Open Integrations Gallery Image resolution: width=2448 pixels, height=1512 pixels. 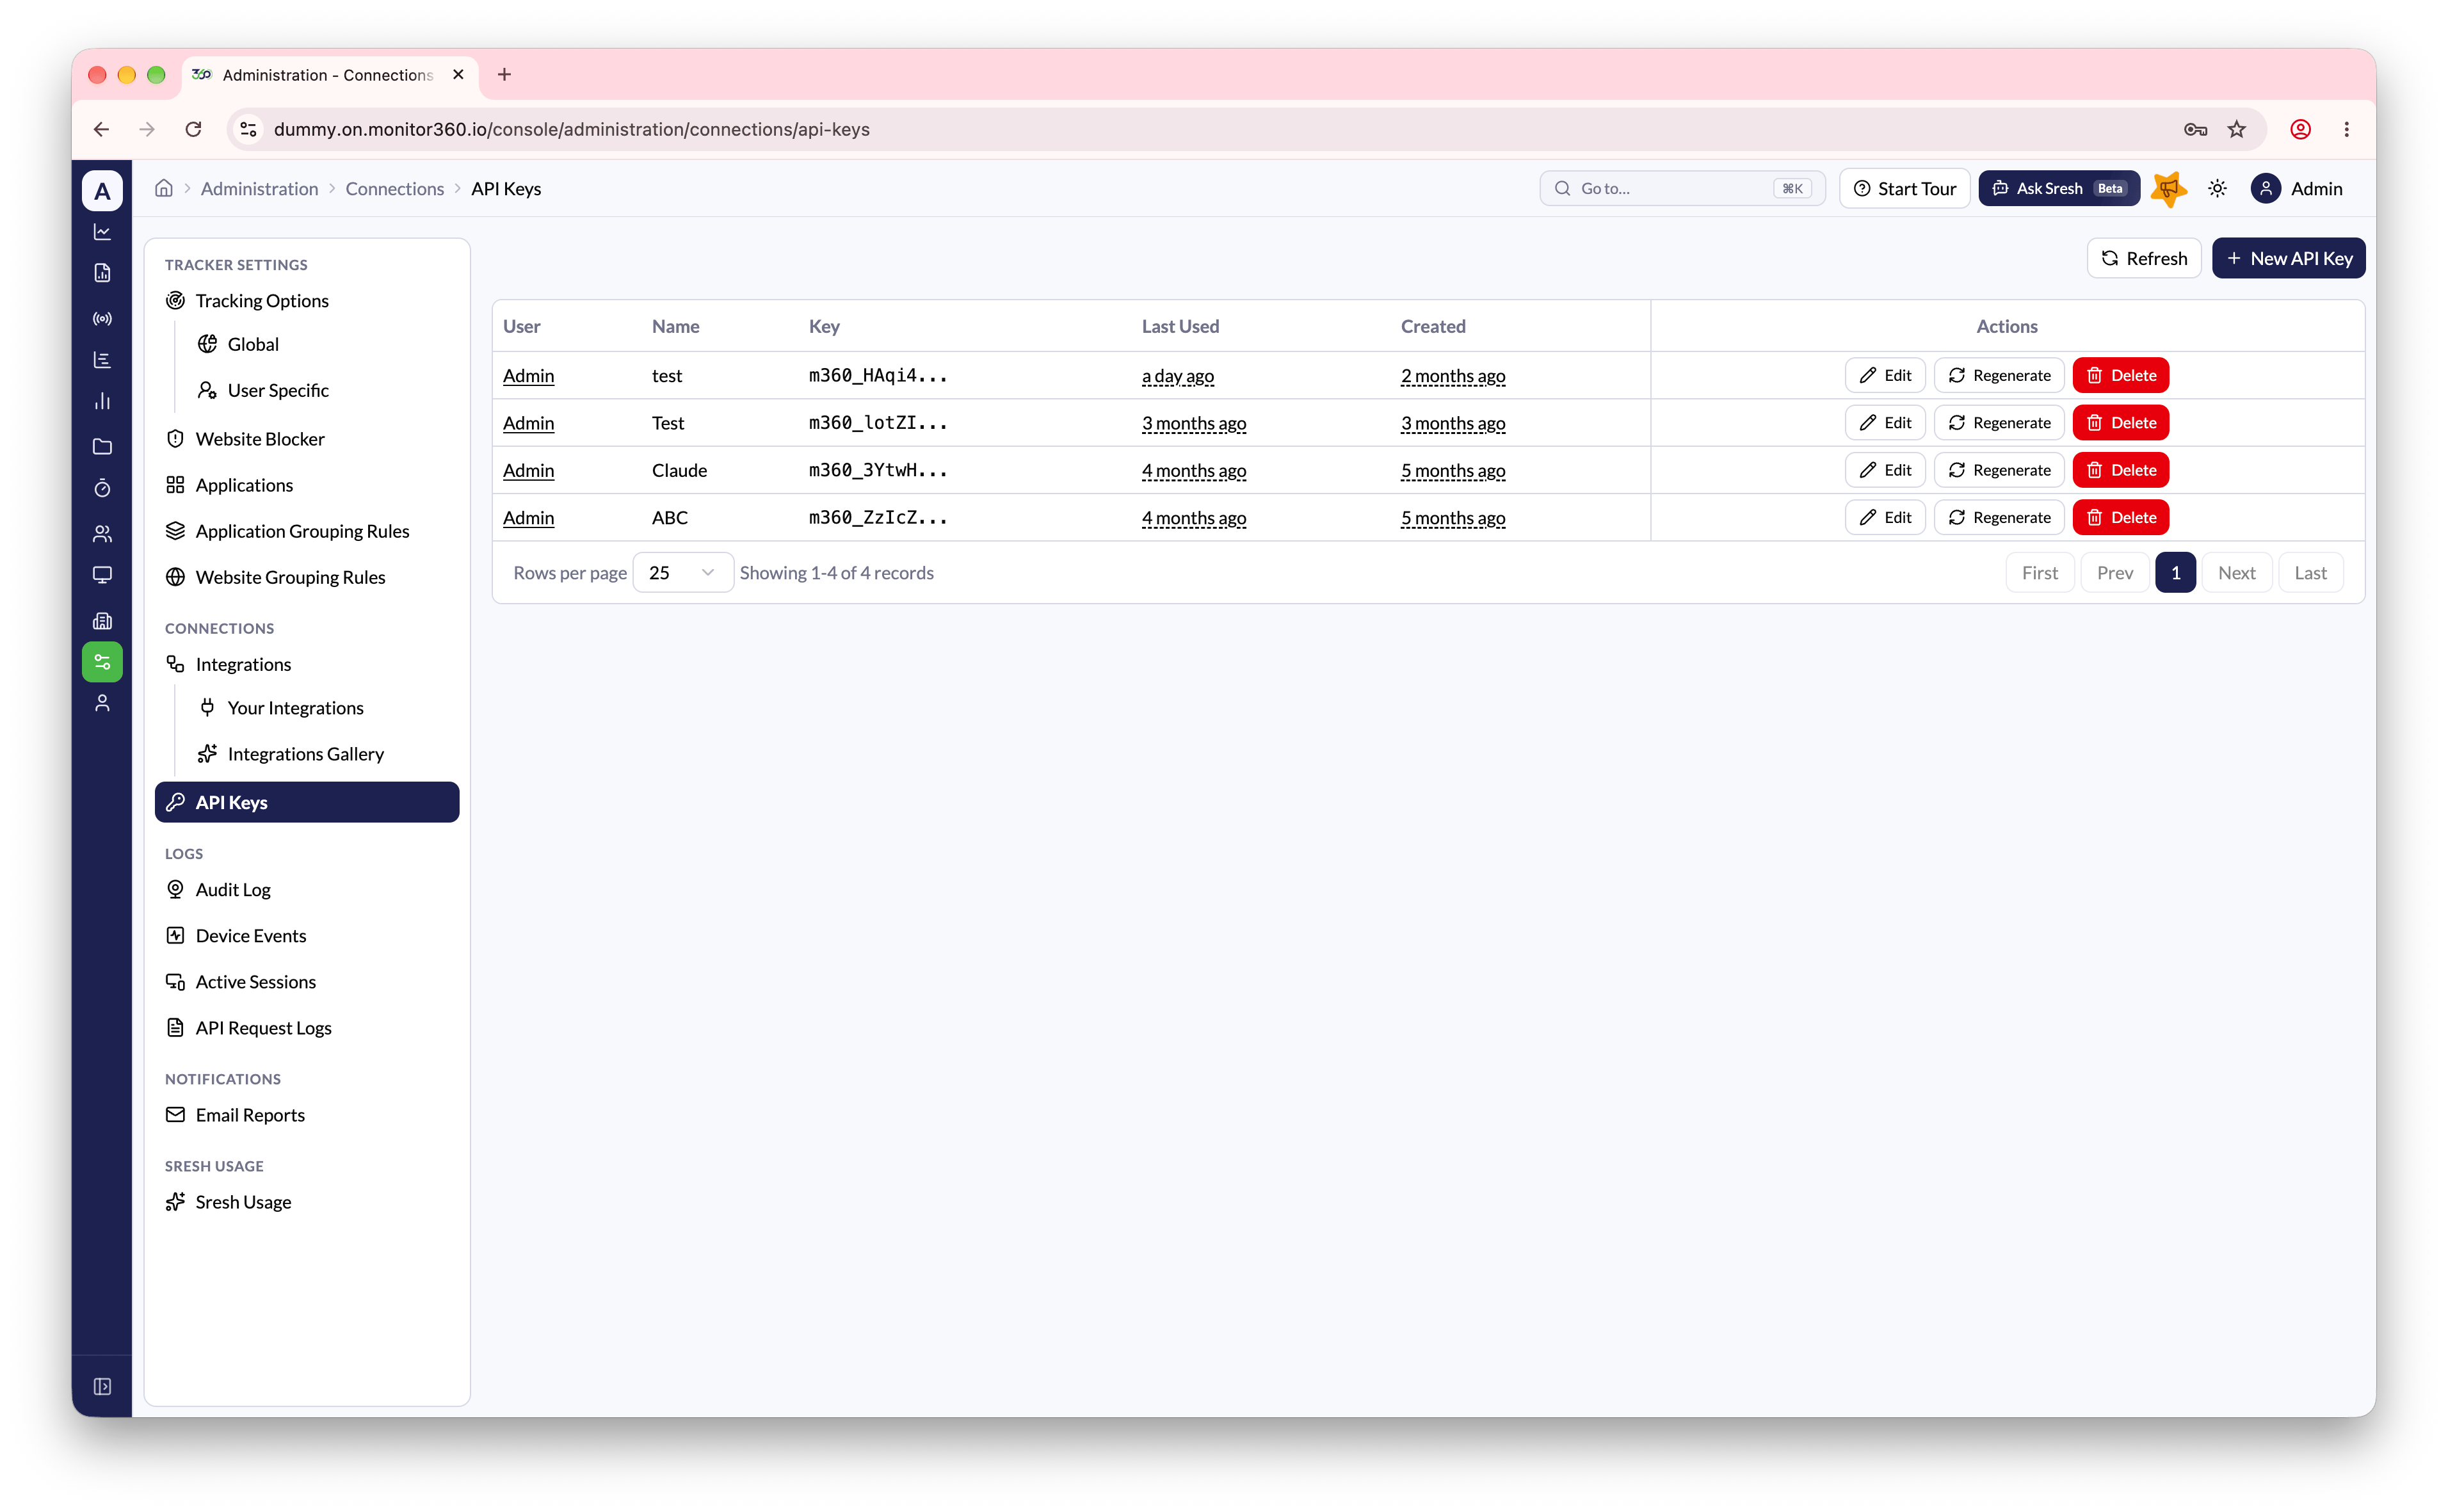(305, 754)
